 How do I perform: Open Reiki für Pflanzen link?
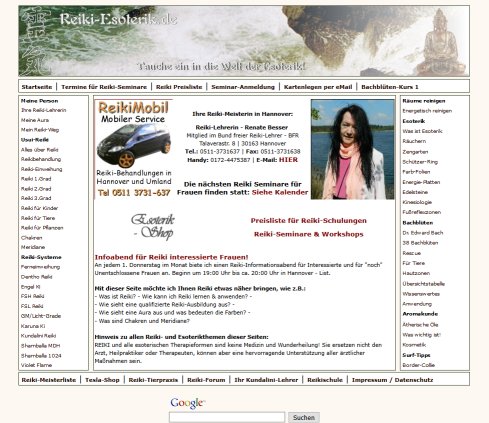click(42, 228)
